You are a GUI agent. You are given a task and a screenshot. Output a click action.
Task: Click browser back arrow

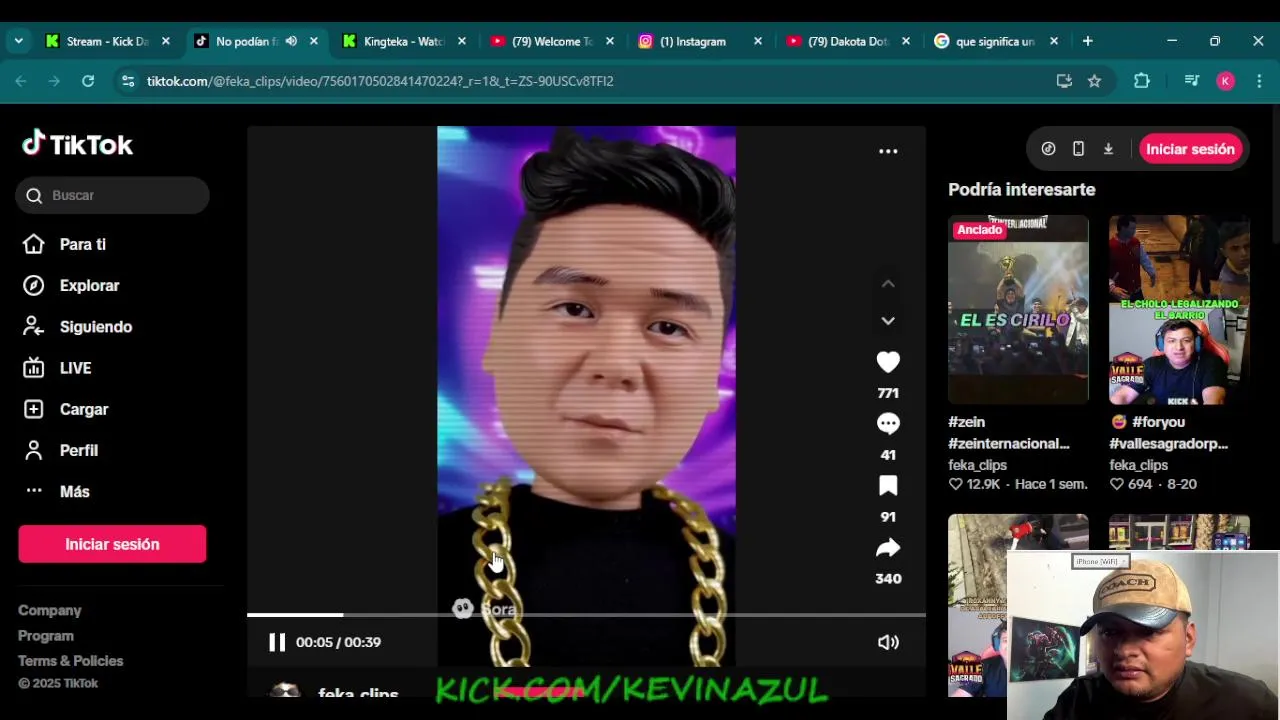click(x=21, y=81)
